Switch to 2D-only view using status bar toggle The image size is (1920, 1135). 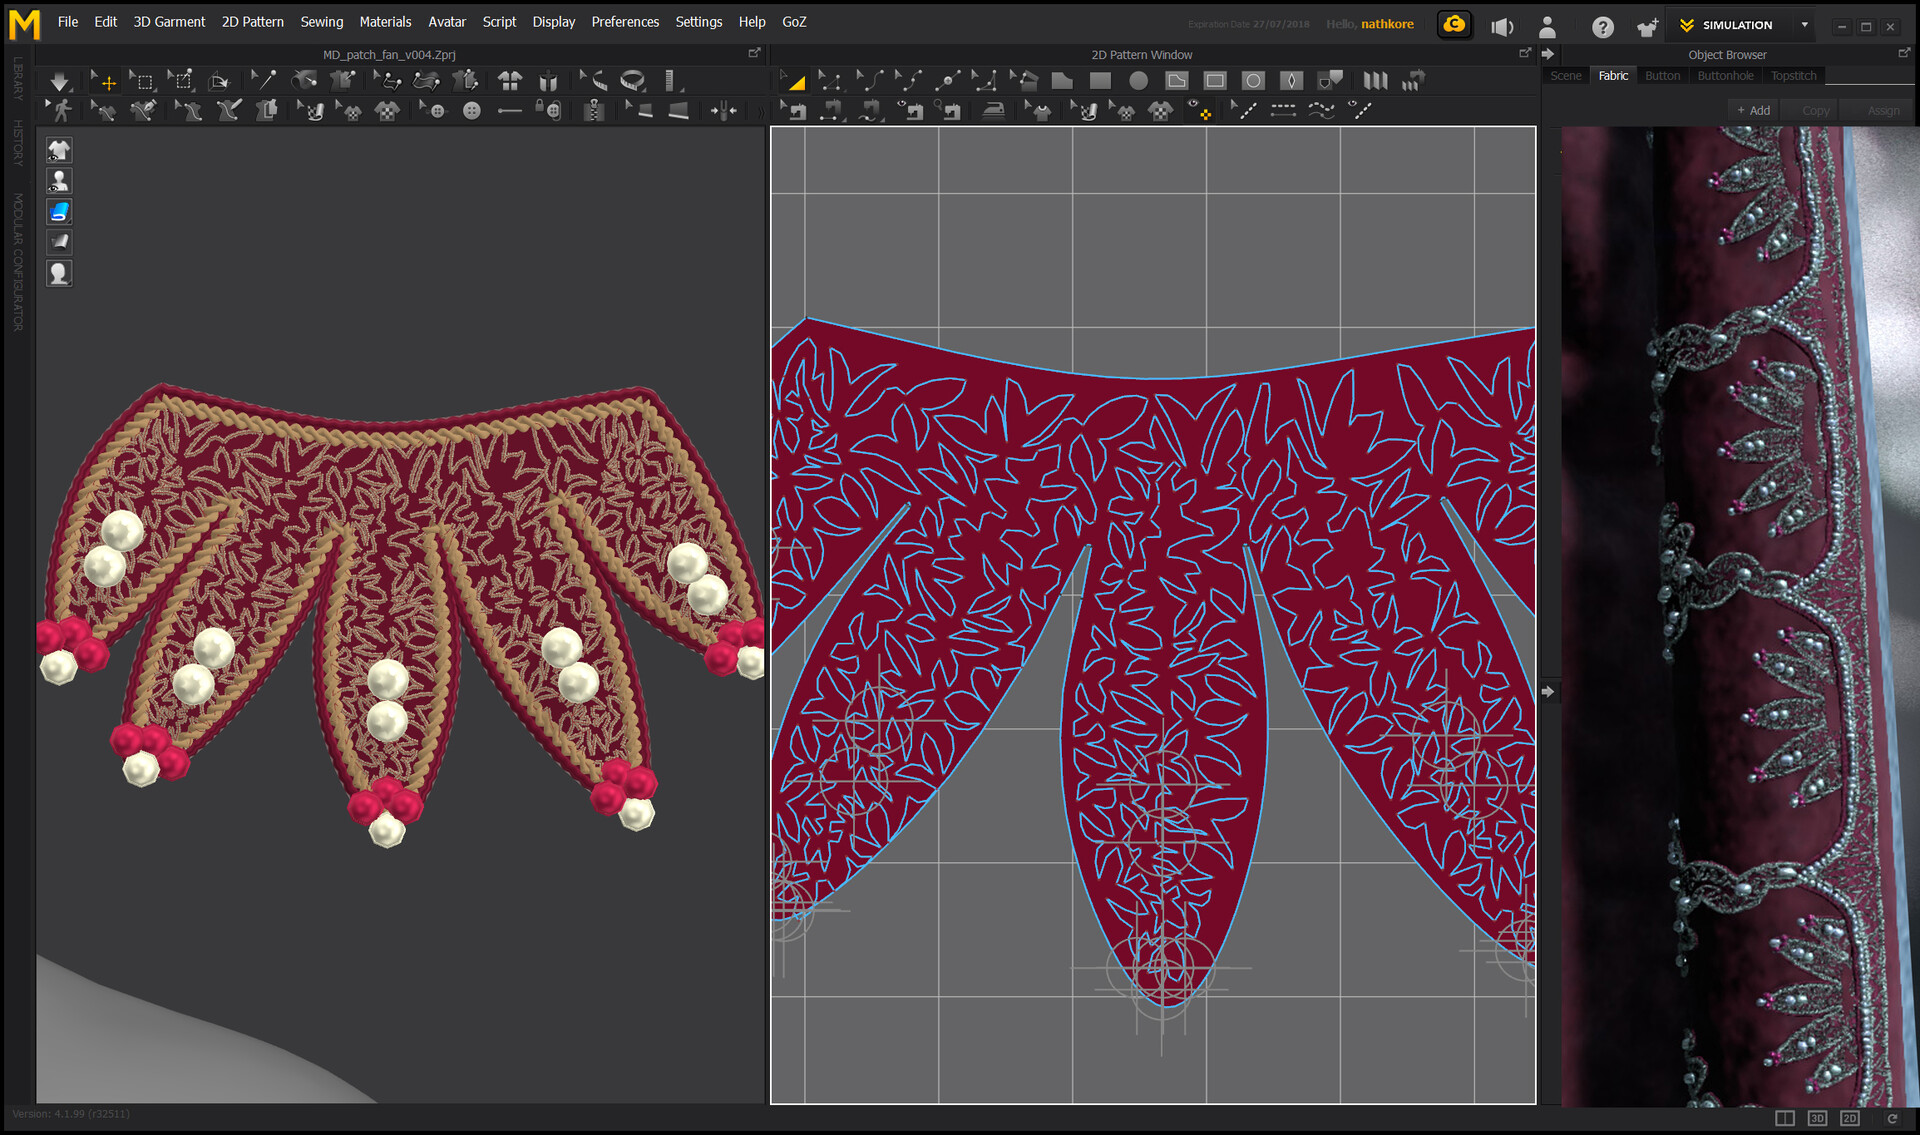coord(1849,1117)
